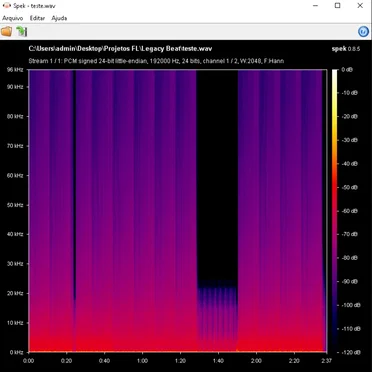The image size is (372, 372).
Task: Click the dB color gradient bar
Action: 334,211
